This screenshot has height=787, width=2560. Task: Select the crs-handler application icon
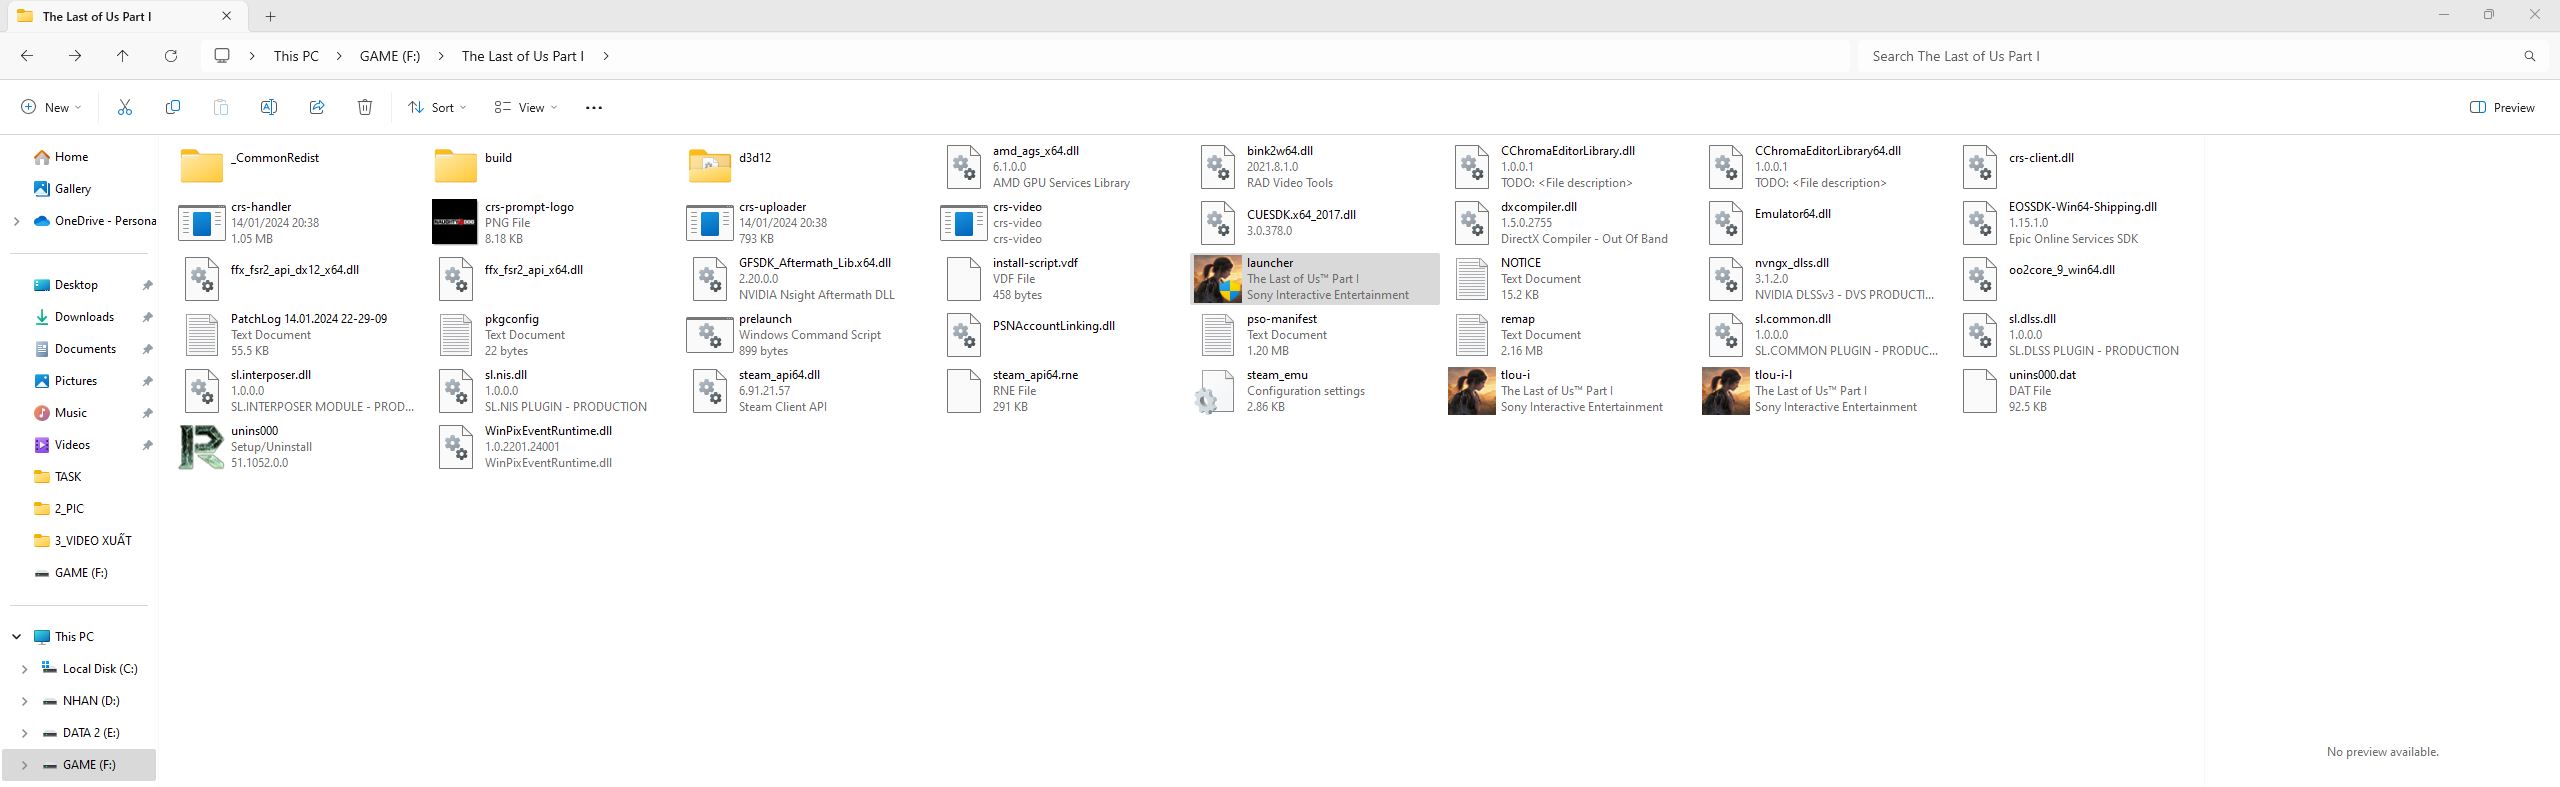coord(201,222)
